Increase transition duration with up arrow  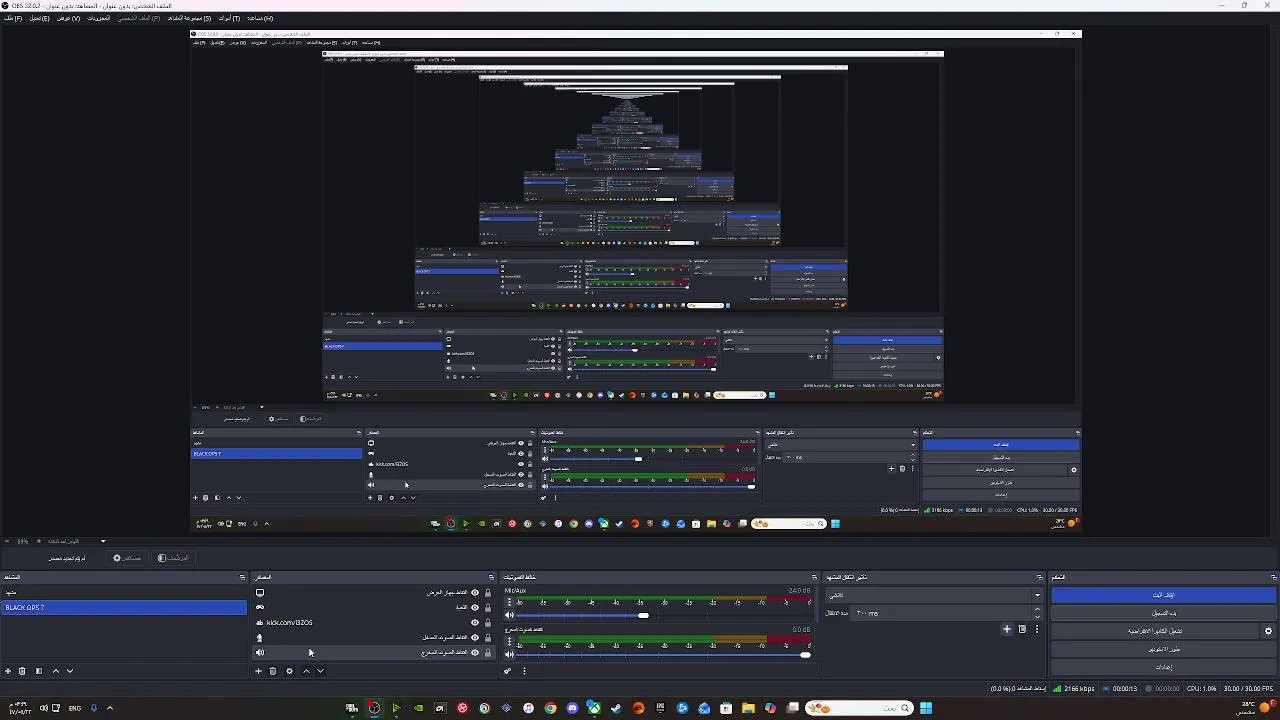click(x=1037, y=610)
